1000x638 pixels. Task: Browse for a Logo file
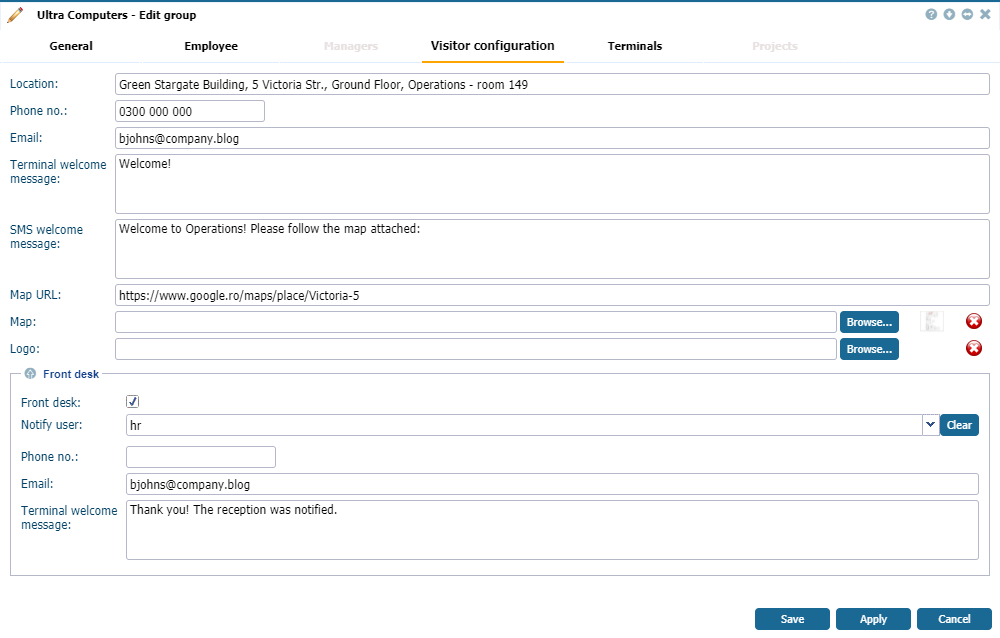[x=869, y=349]
